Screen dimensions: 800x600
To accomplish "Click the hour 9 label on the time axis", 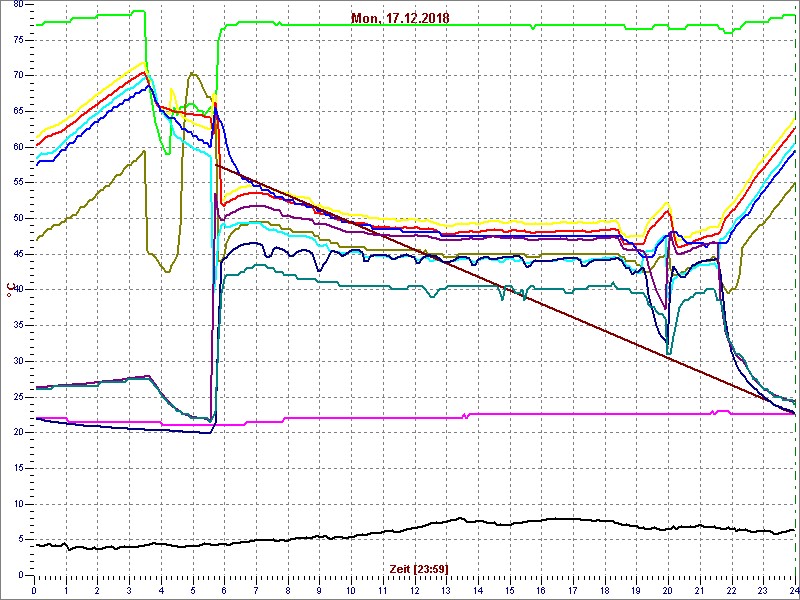I will pos(319,589).
